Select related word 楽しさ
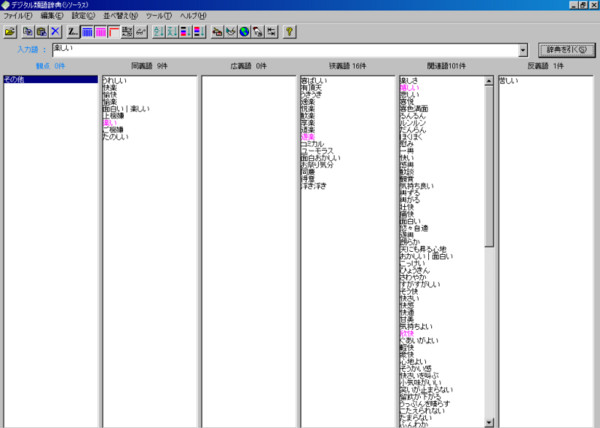 (x=409, y=81)
